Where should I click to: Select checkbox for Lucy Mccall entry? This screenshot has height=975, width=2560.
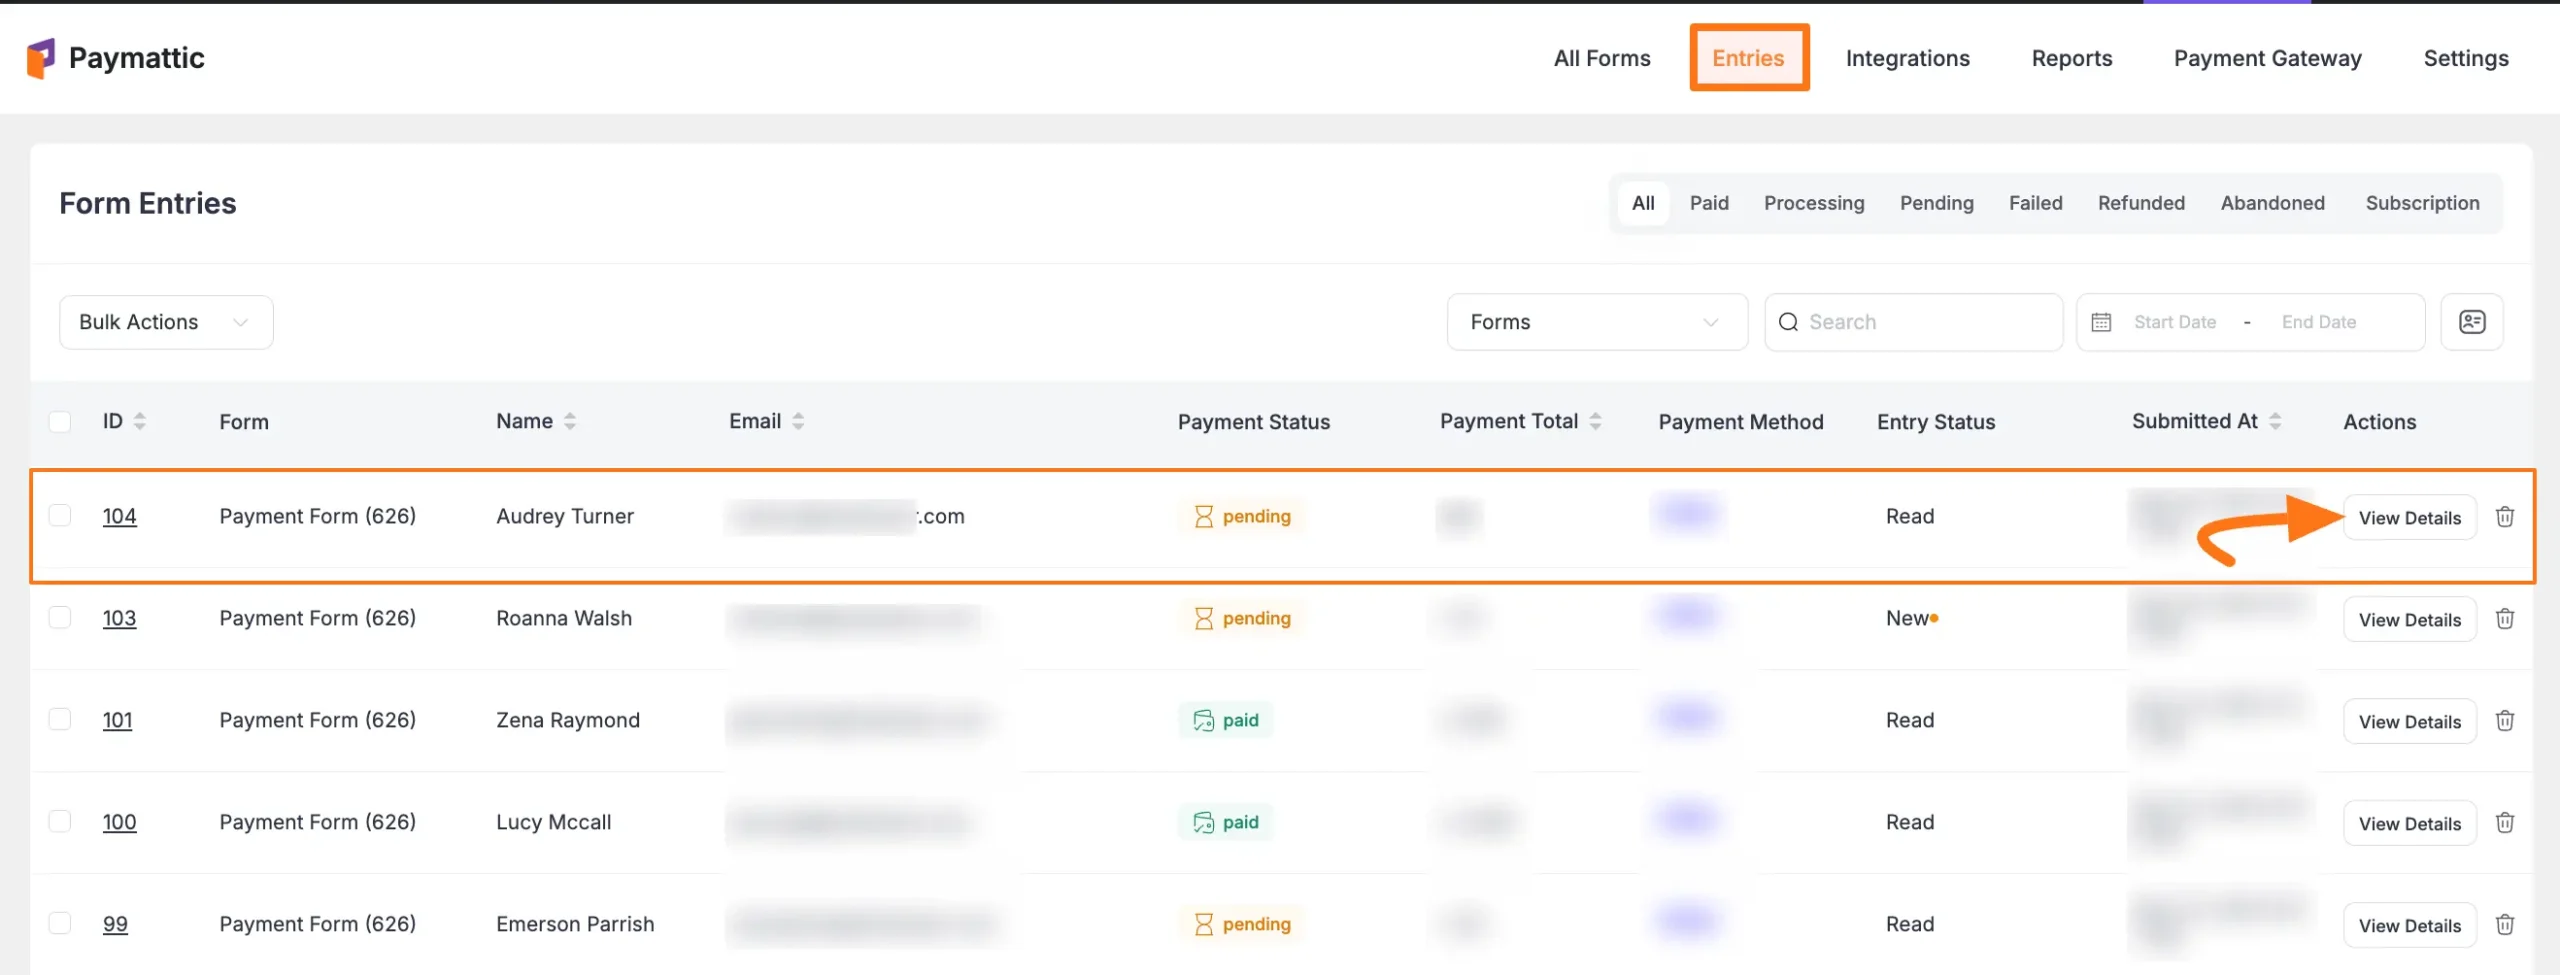pyautogui.click(x=60, y=822)
